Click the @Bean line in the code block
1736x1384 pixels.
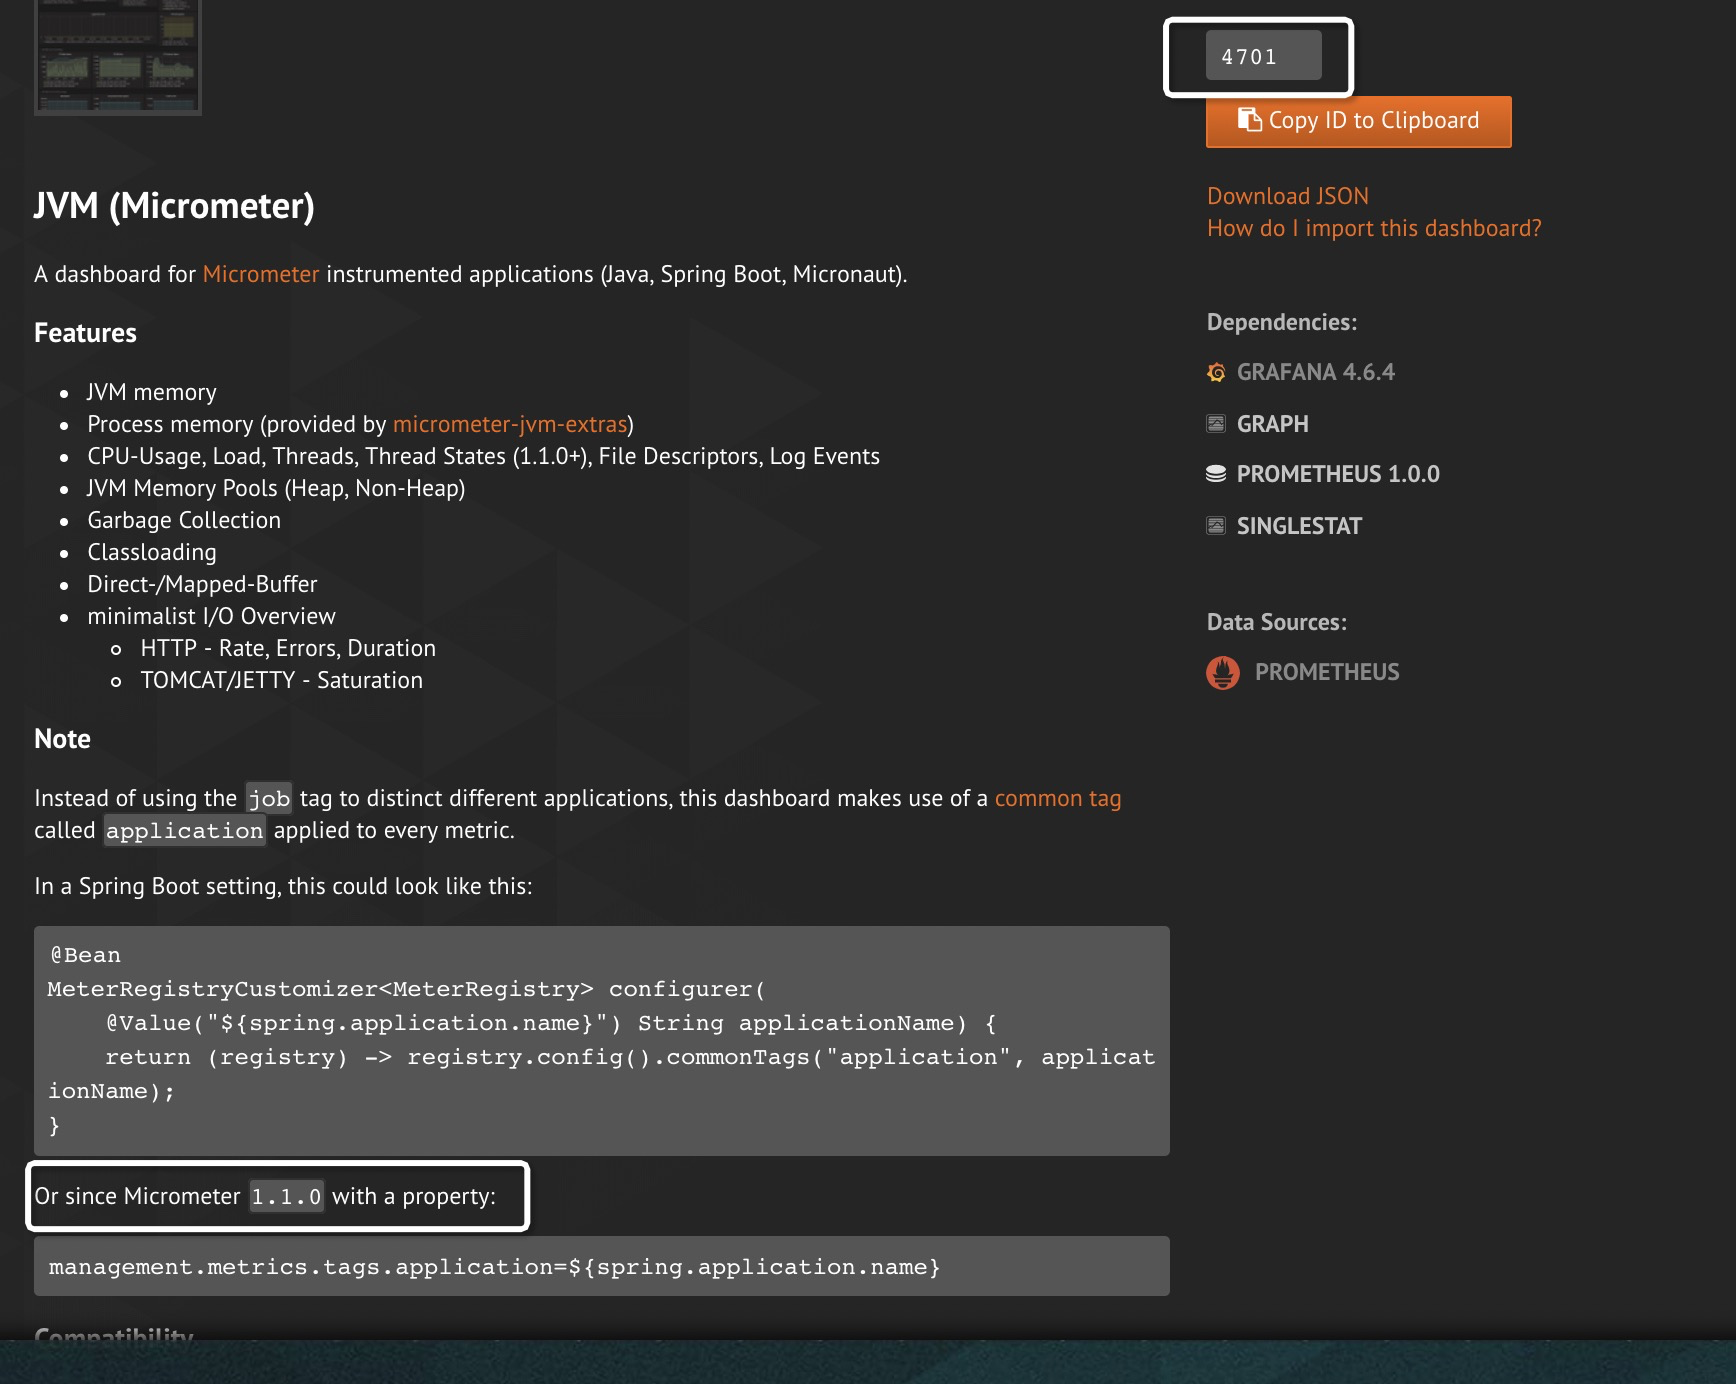click(x=85, y=955)
